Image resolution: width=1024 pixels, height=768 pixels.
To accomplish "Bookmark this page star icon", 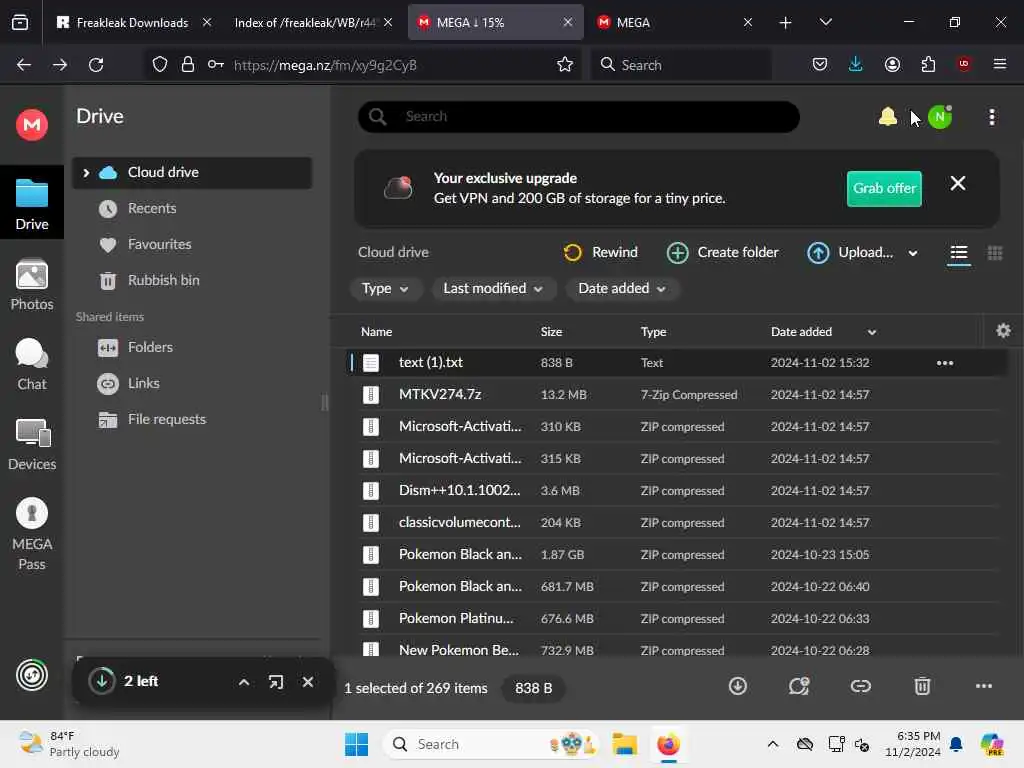I will click(565, 64).
